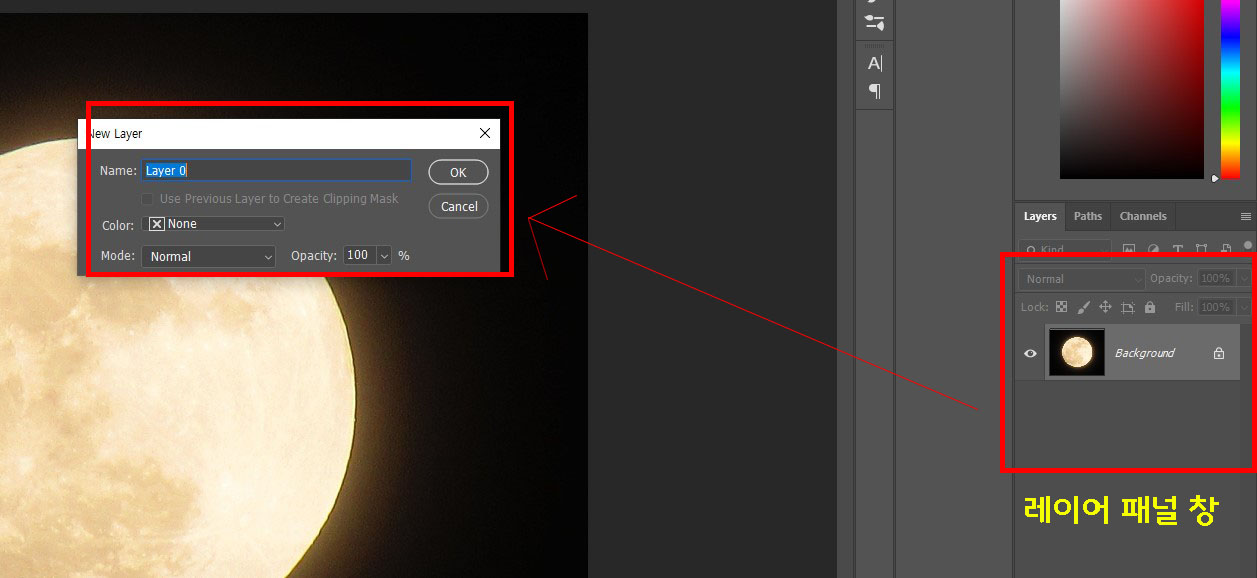Image resolution: width=1257 pixels, height=578 pixels.
Task: Switch to the Channels tab
Action: pos(1143,216)
